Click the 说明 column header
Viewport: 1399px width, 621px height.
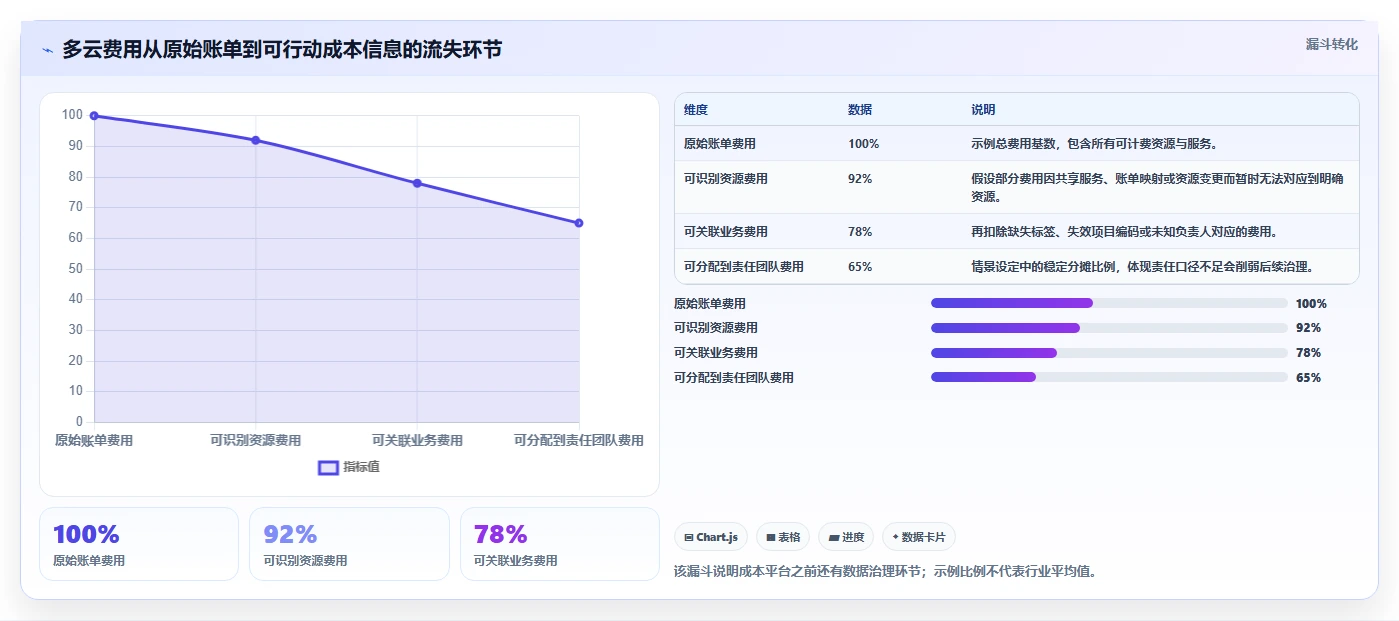[983, 110]
